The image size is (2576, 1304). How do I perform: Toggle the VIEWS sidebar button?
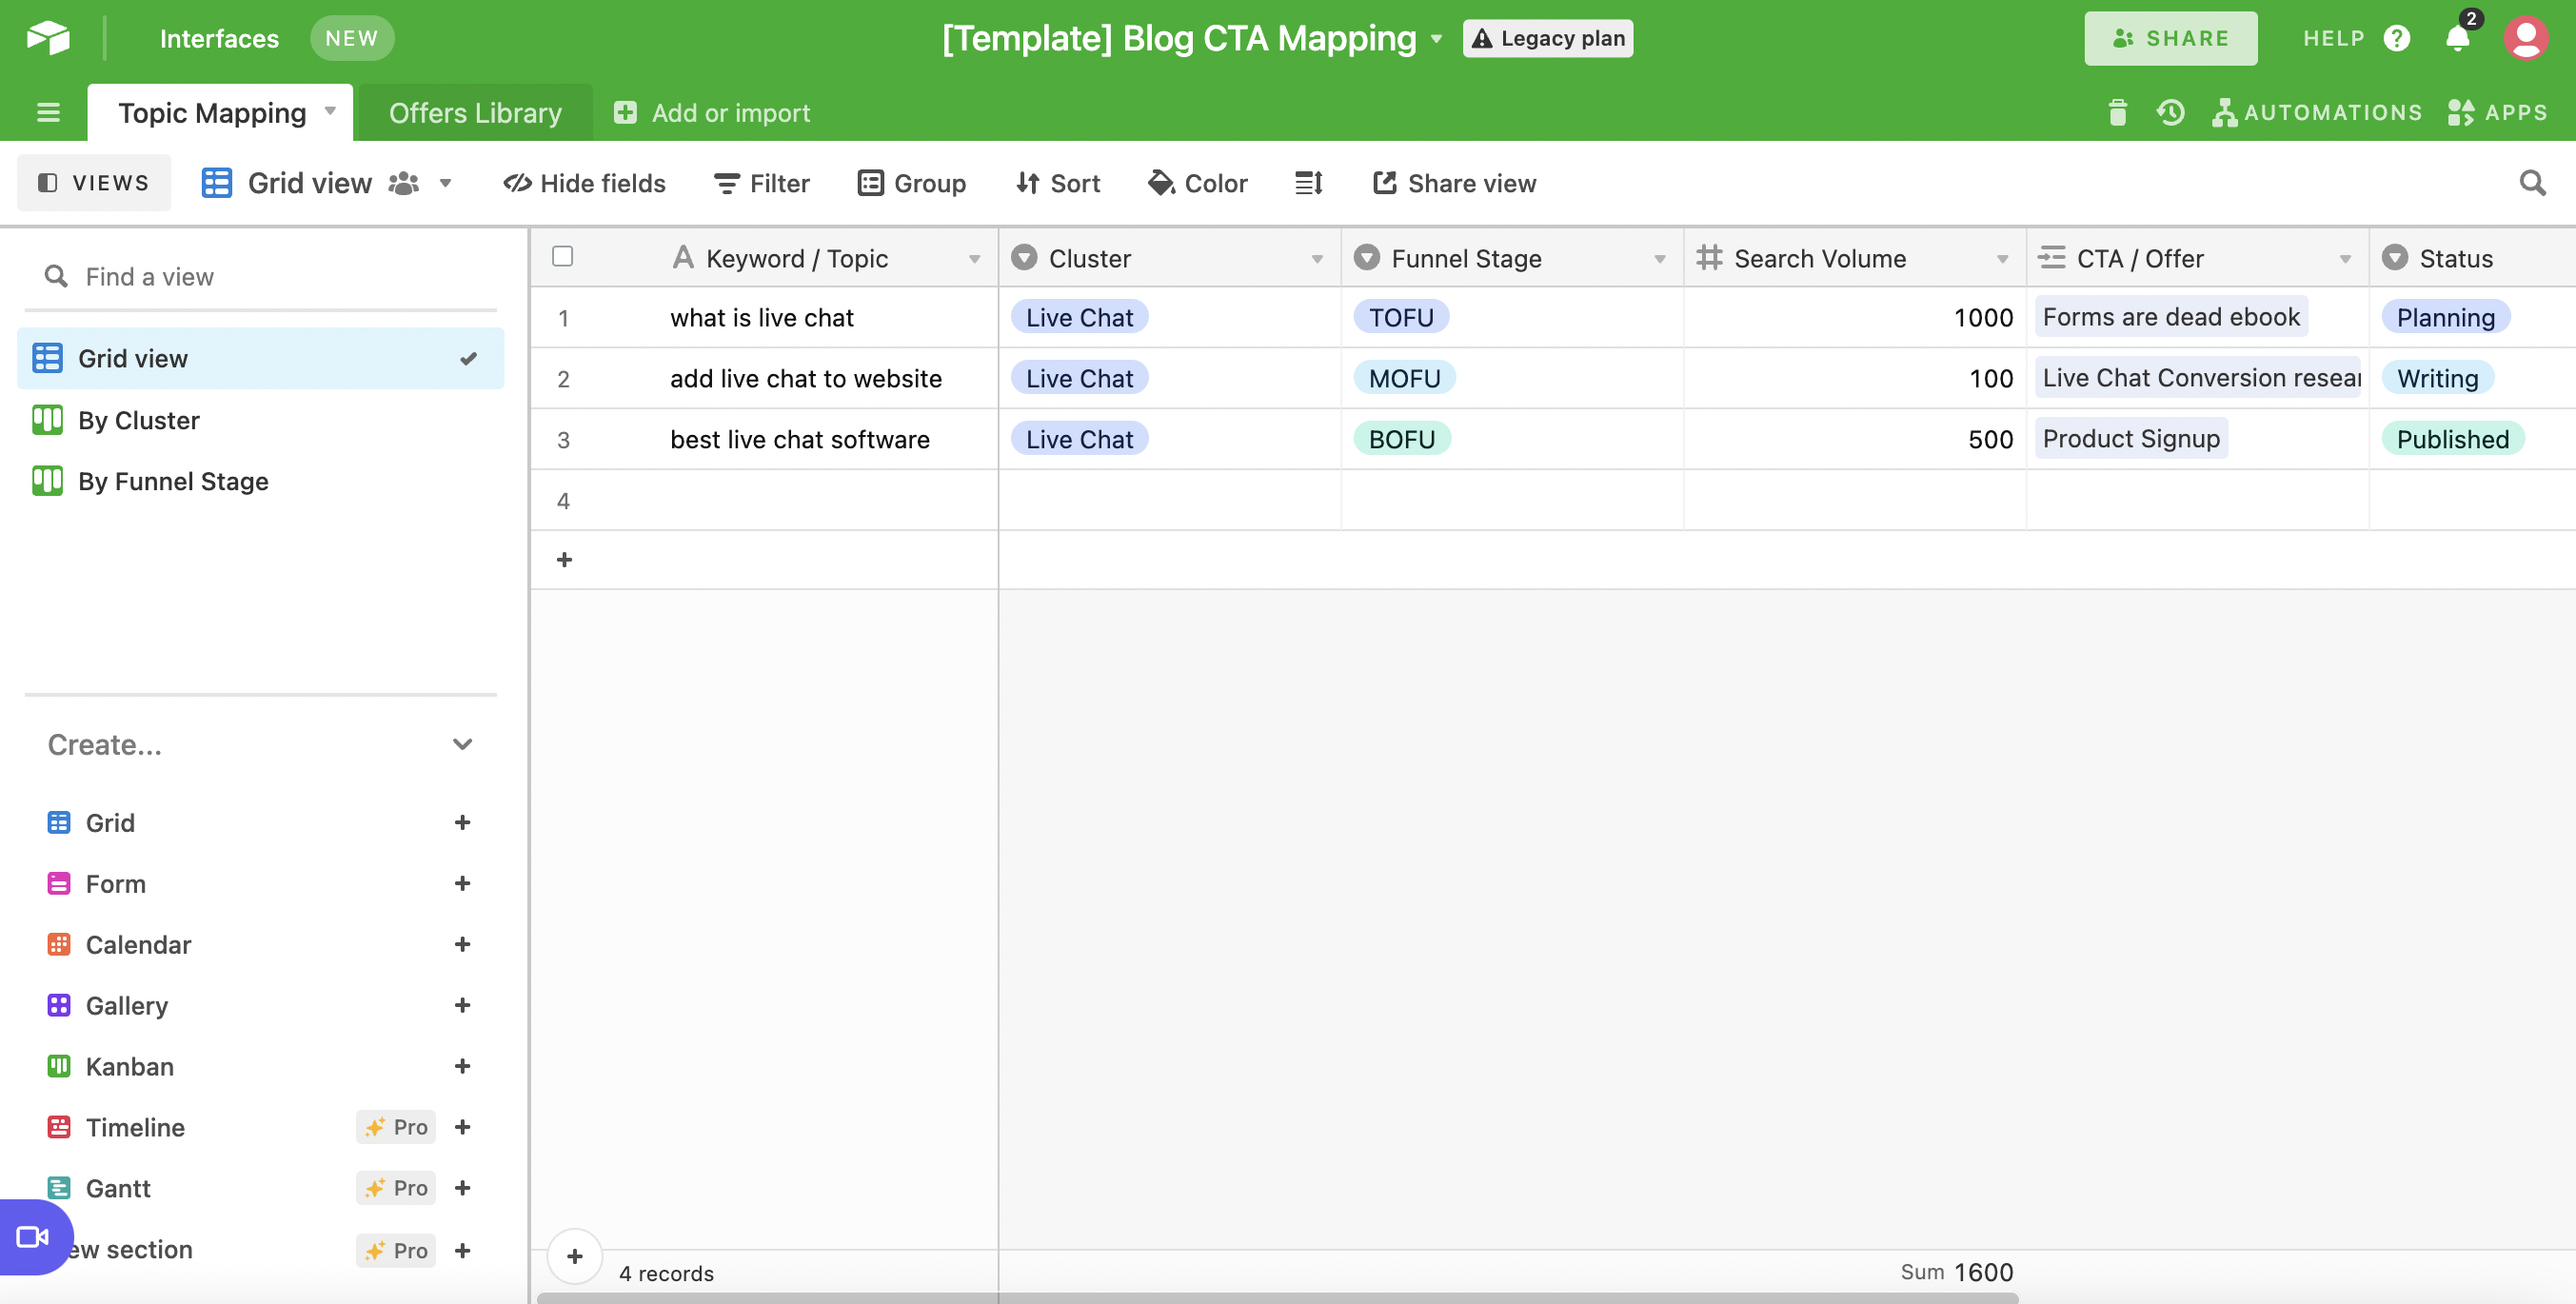pos(94,183)
